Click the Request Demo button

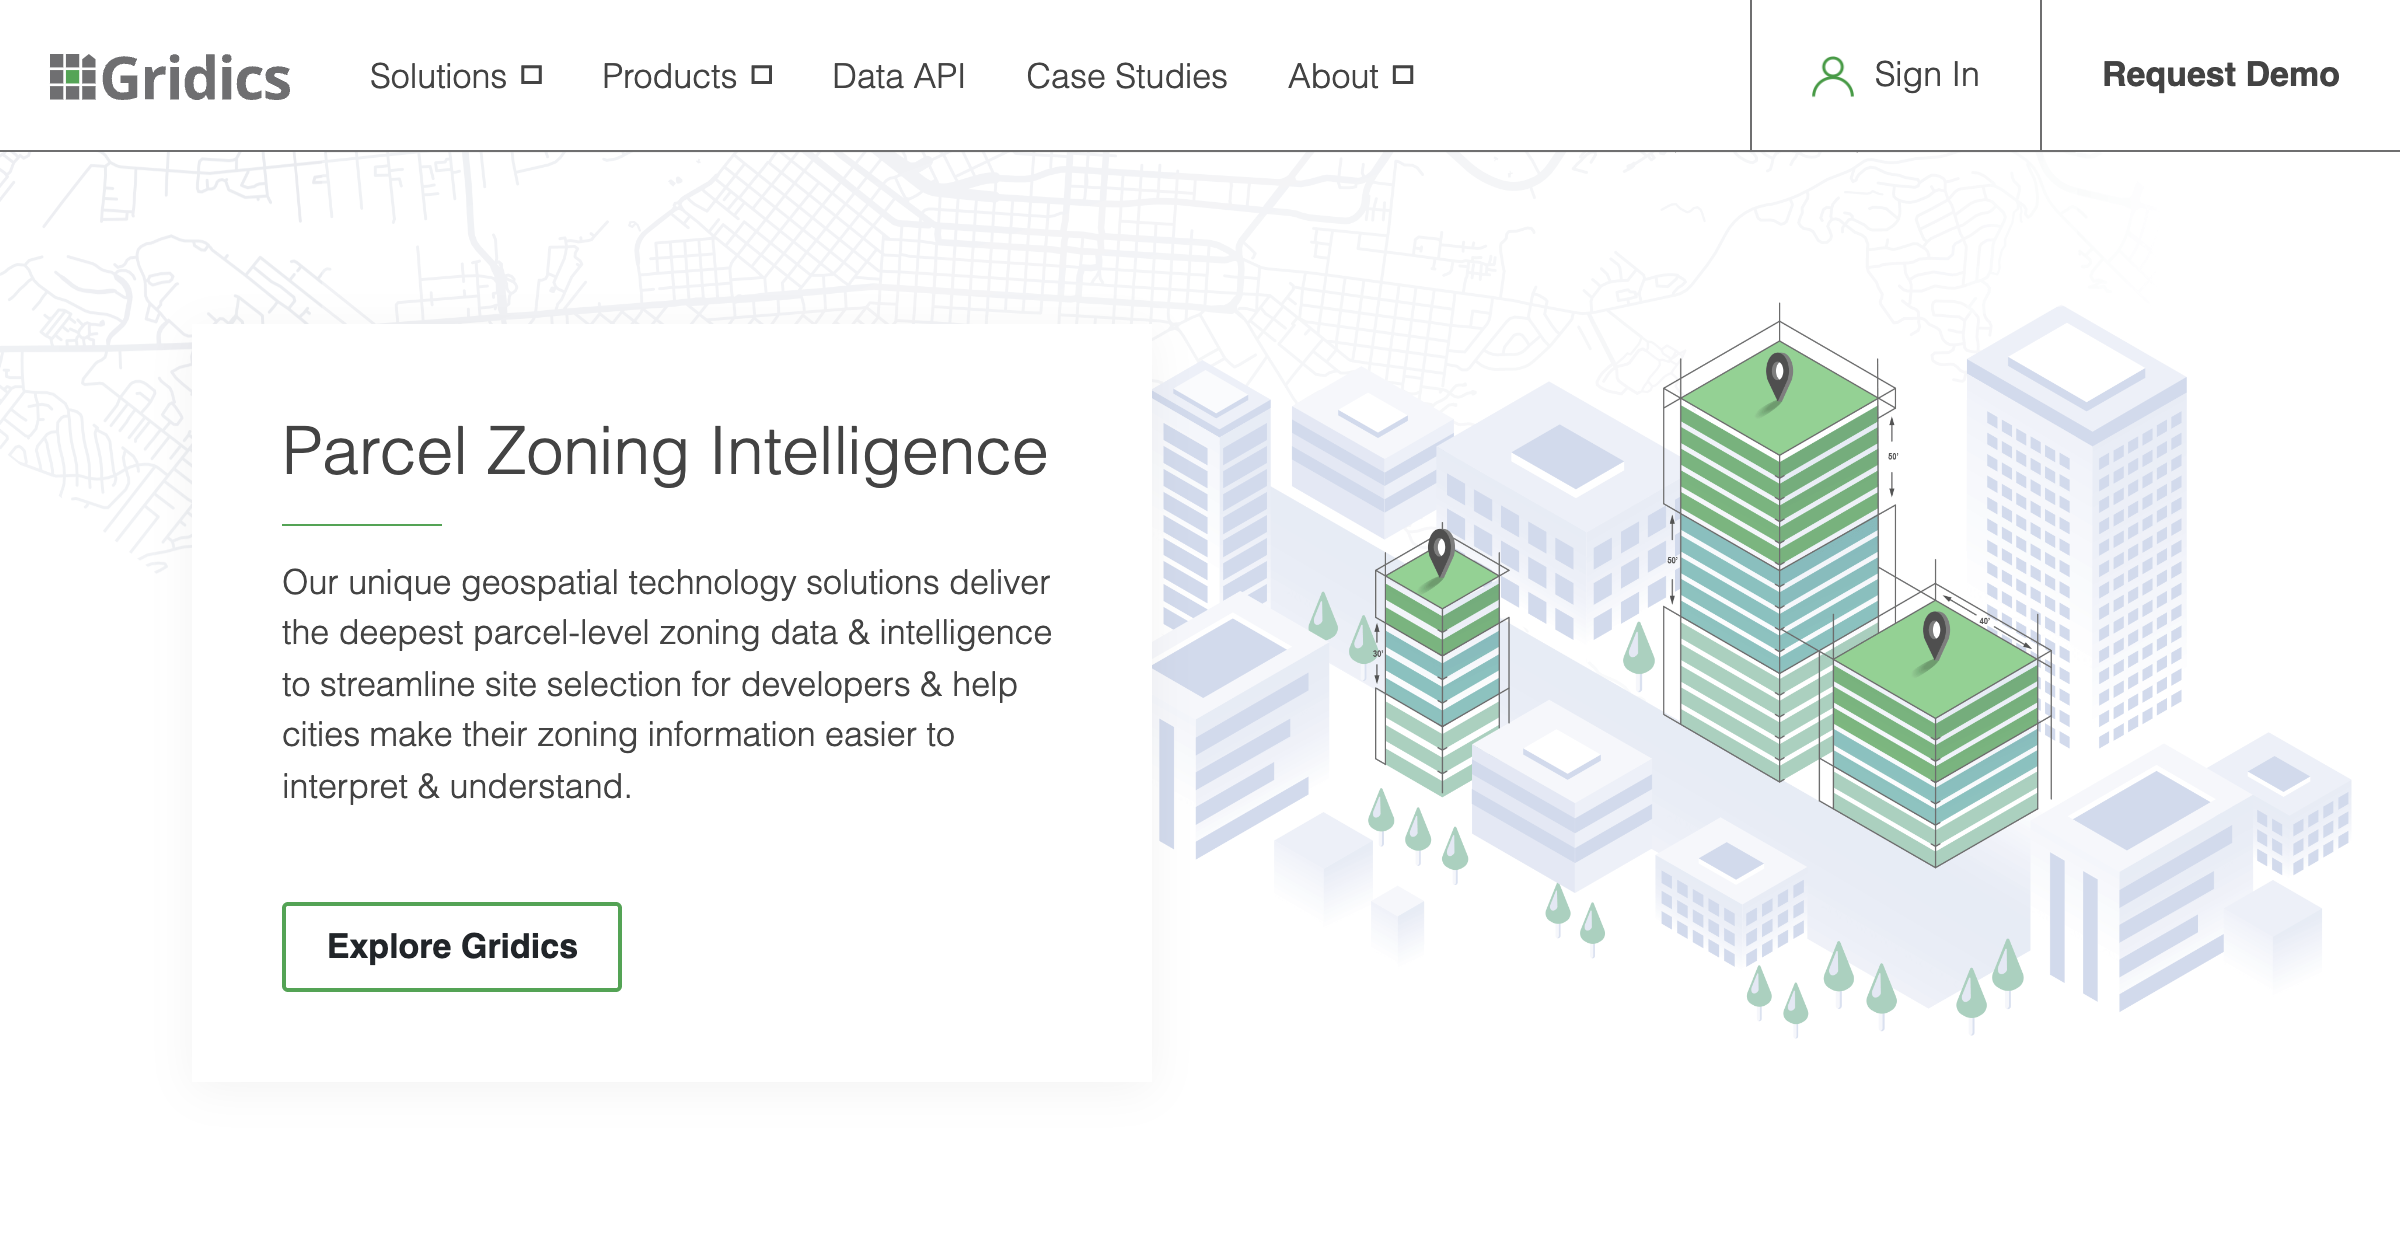[2220, 75]
